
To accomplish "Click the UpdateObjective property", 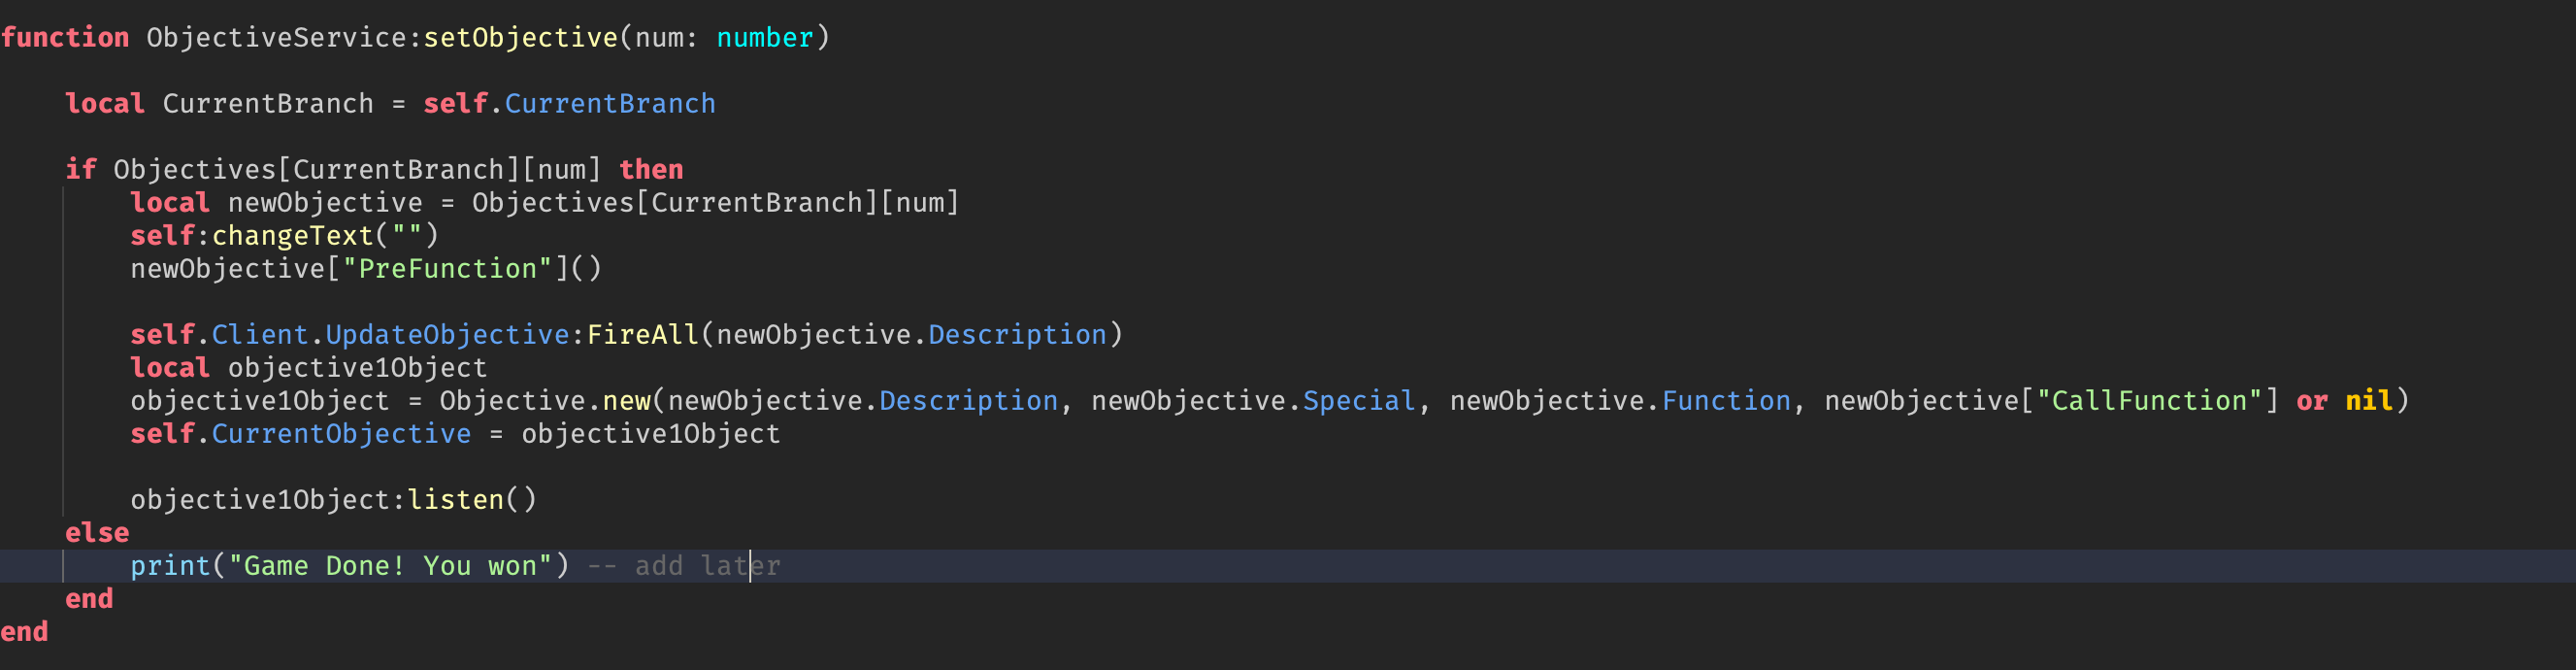I will [447, 335].
